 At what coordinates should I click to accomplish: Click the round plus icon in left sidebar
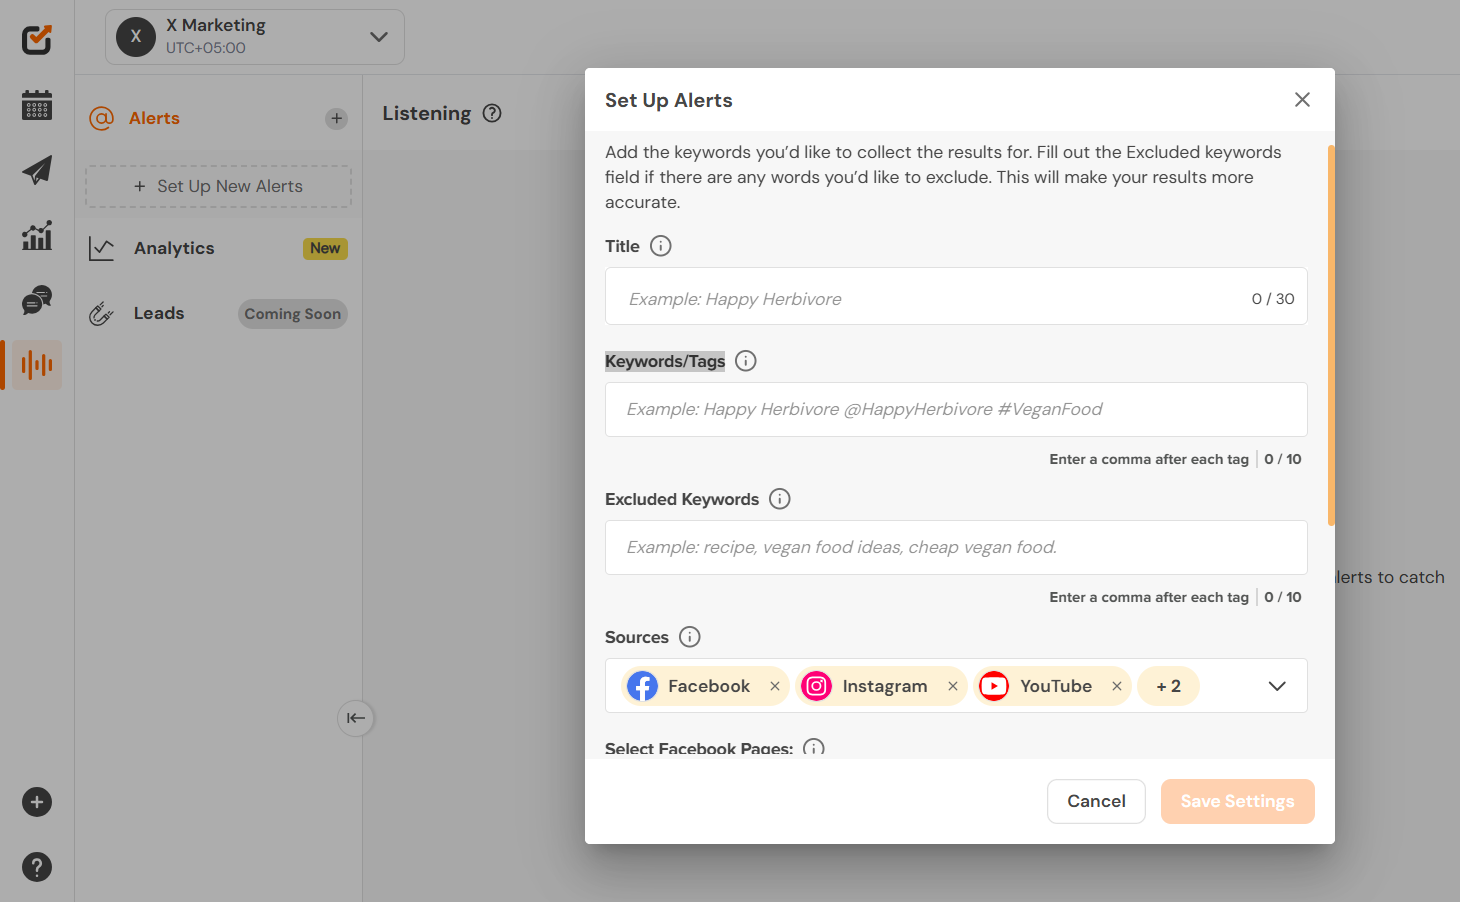click(37, 802)
